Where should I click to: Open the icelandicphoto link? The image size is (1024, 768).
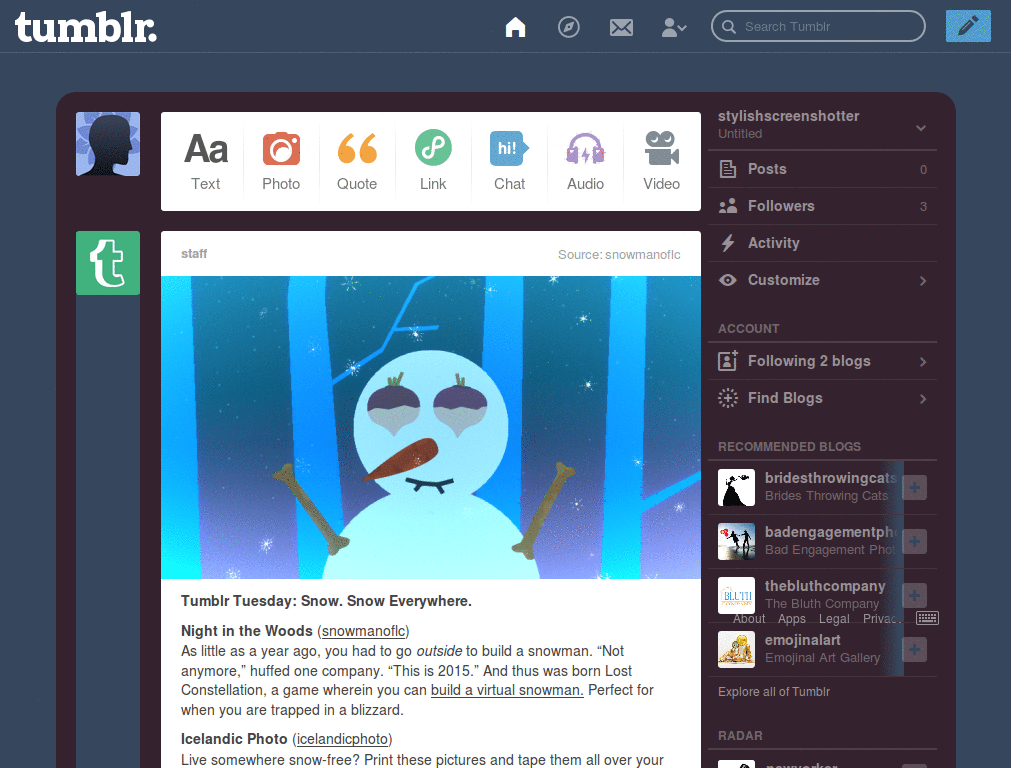(x=342, y=739)
